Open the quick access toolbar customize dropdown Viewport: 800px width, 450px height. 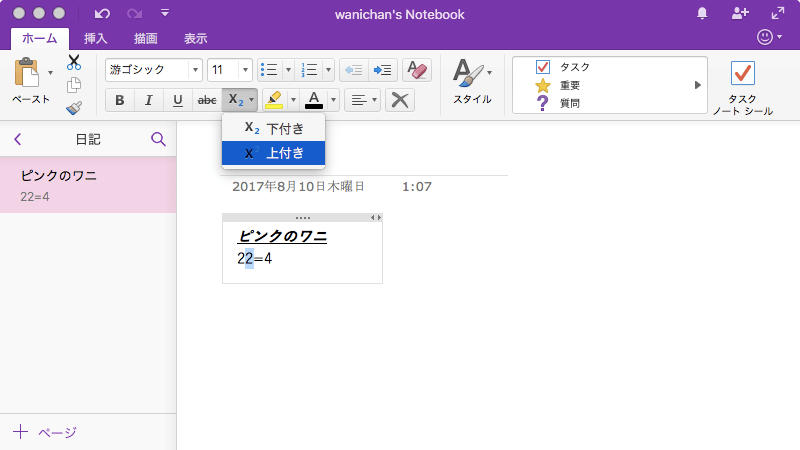[165, 13]
